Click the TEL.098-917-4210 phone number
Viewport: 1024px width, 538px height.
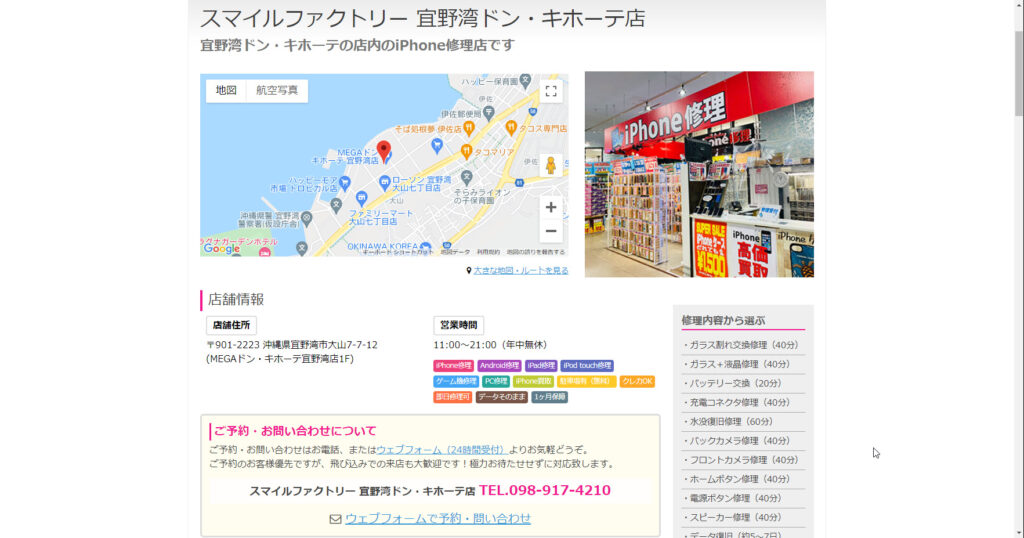pyautogui.click(x=545, y=490)
